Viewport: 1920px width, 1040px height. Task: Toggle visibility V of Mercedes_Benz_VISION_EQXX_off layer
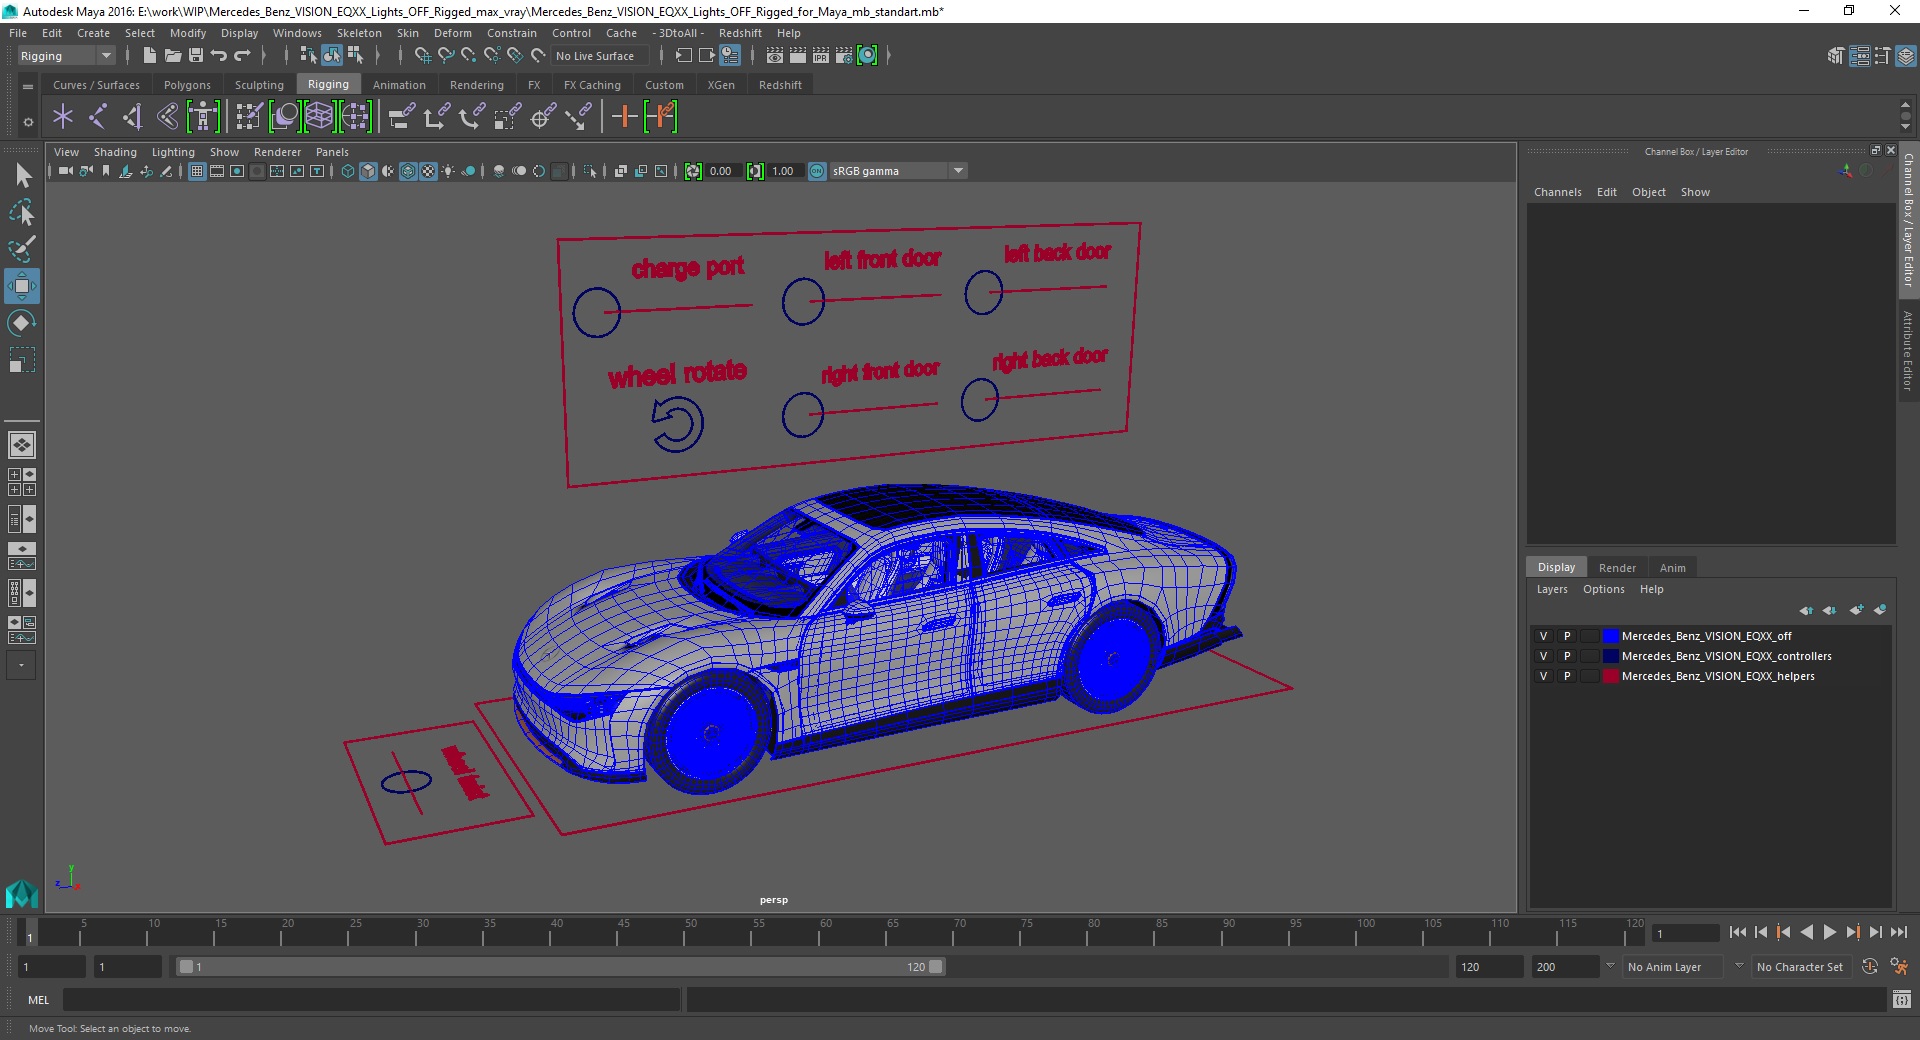[x=1543, y=636]
